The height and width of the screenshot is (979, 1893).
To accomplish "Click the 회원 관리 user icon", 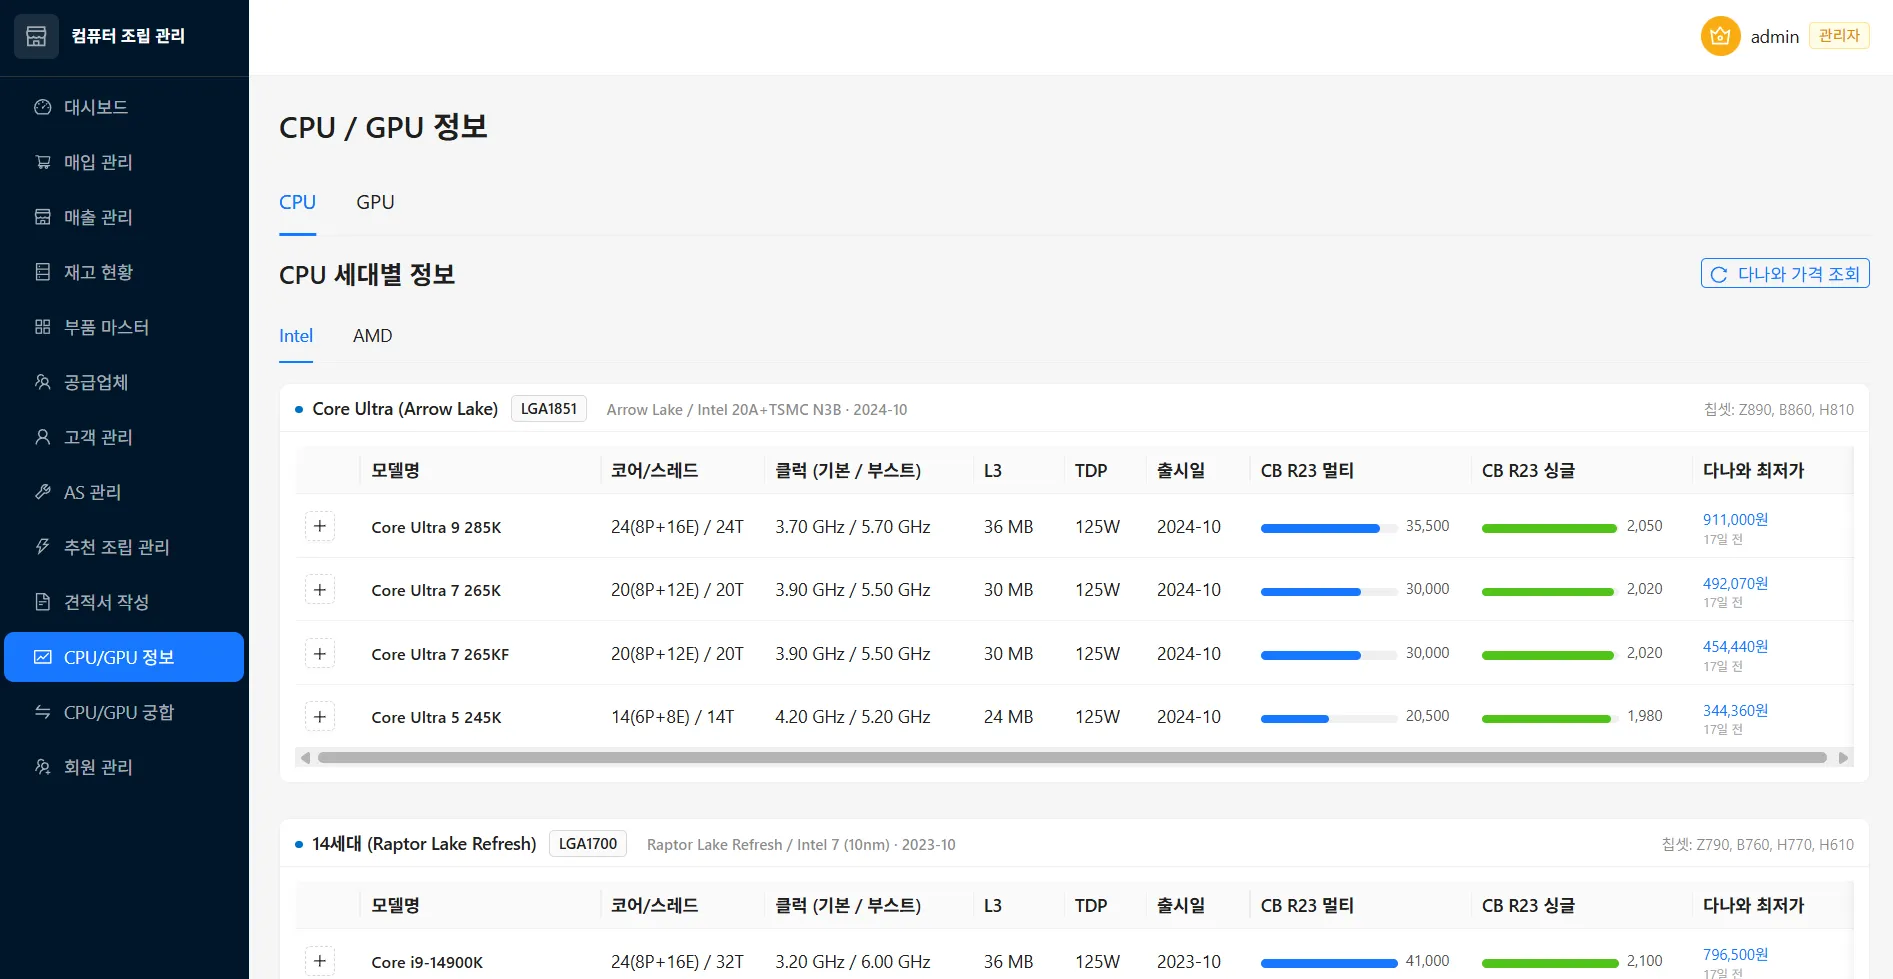I will 43,767.
